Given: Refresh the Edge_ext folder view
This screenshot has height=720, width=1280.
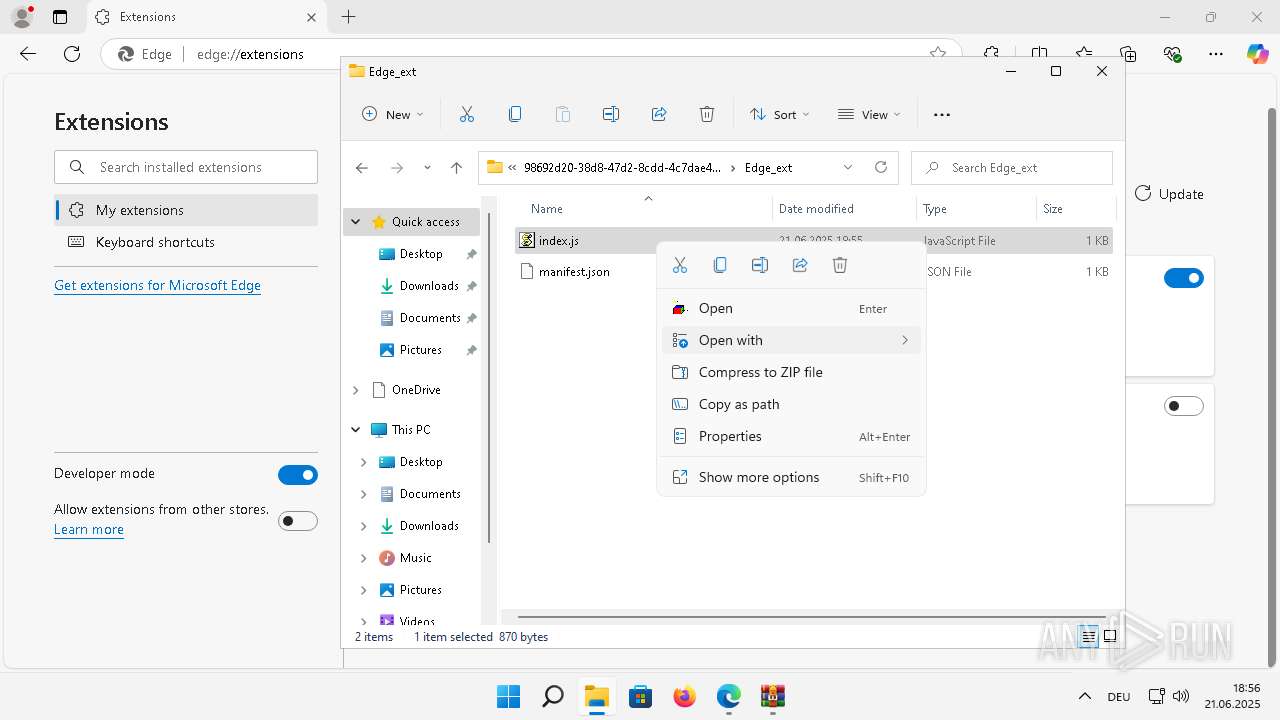Looking at the screenshot, I should [x=881, y=168].
